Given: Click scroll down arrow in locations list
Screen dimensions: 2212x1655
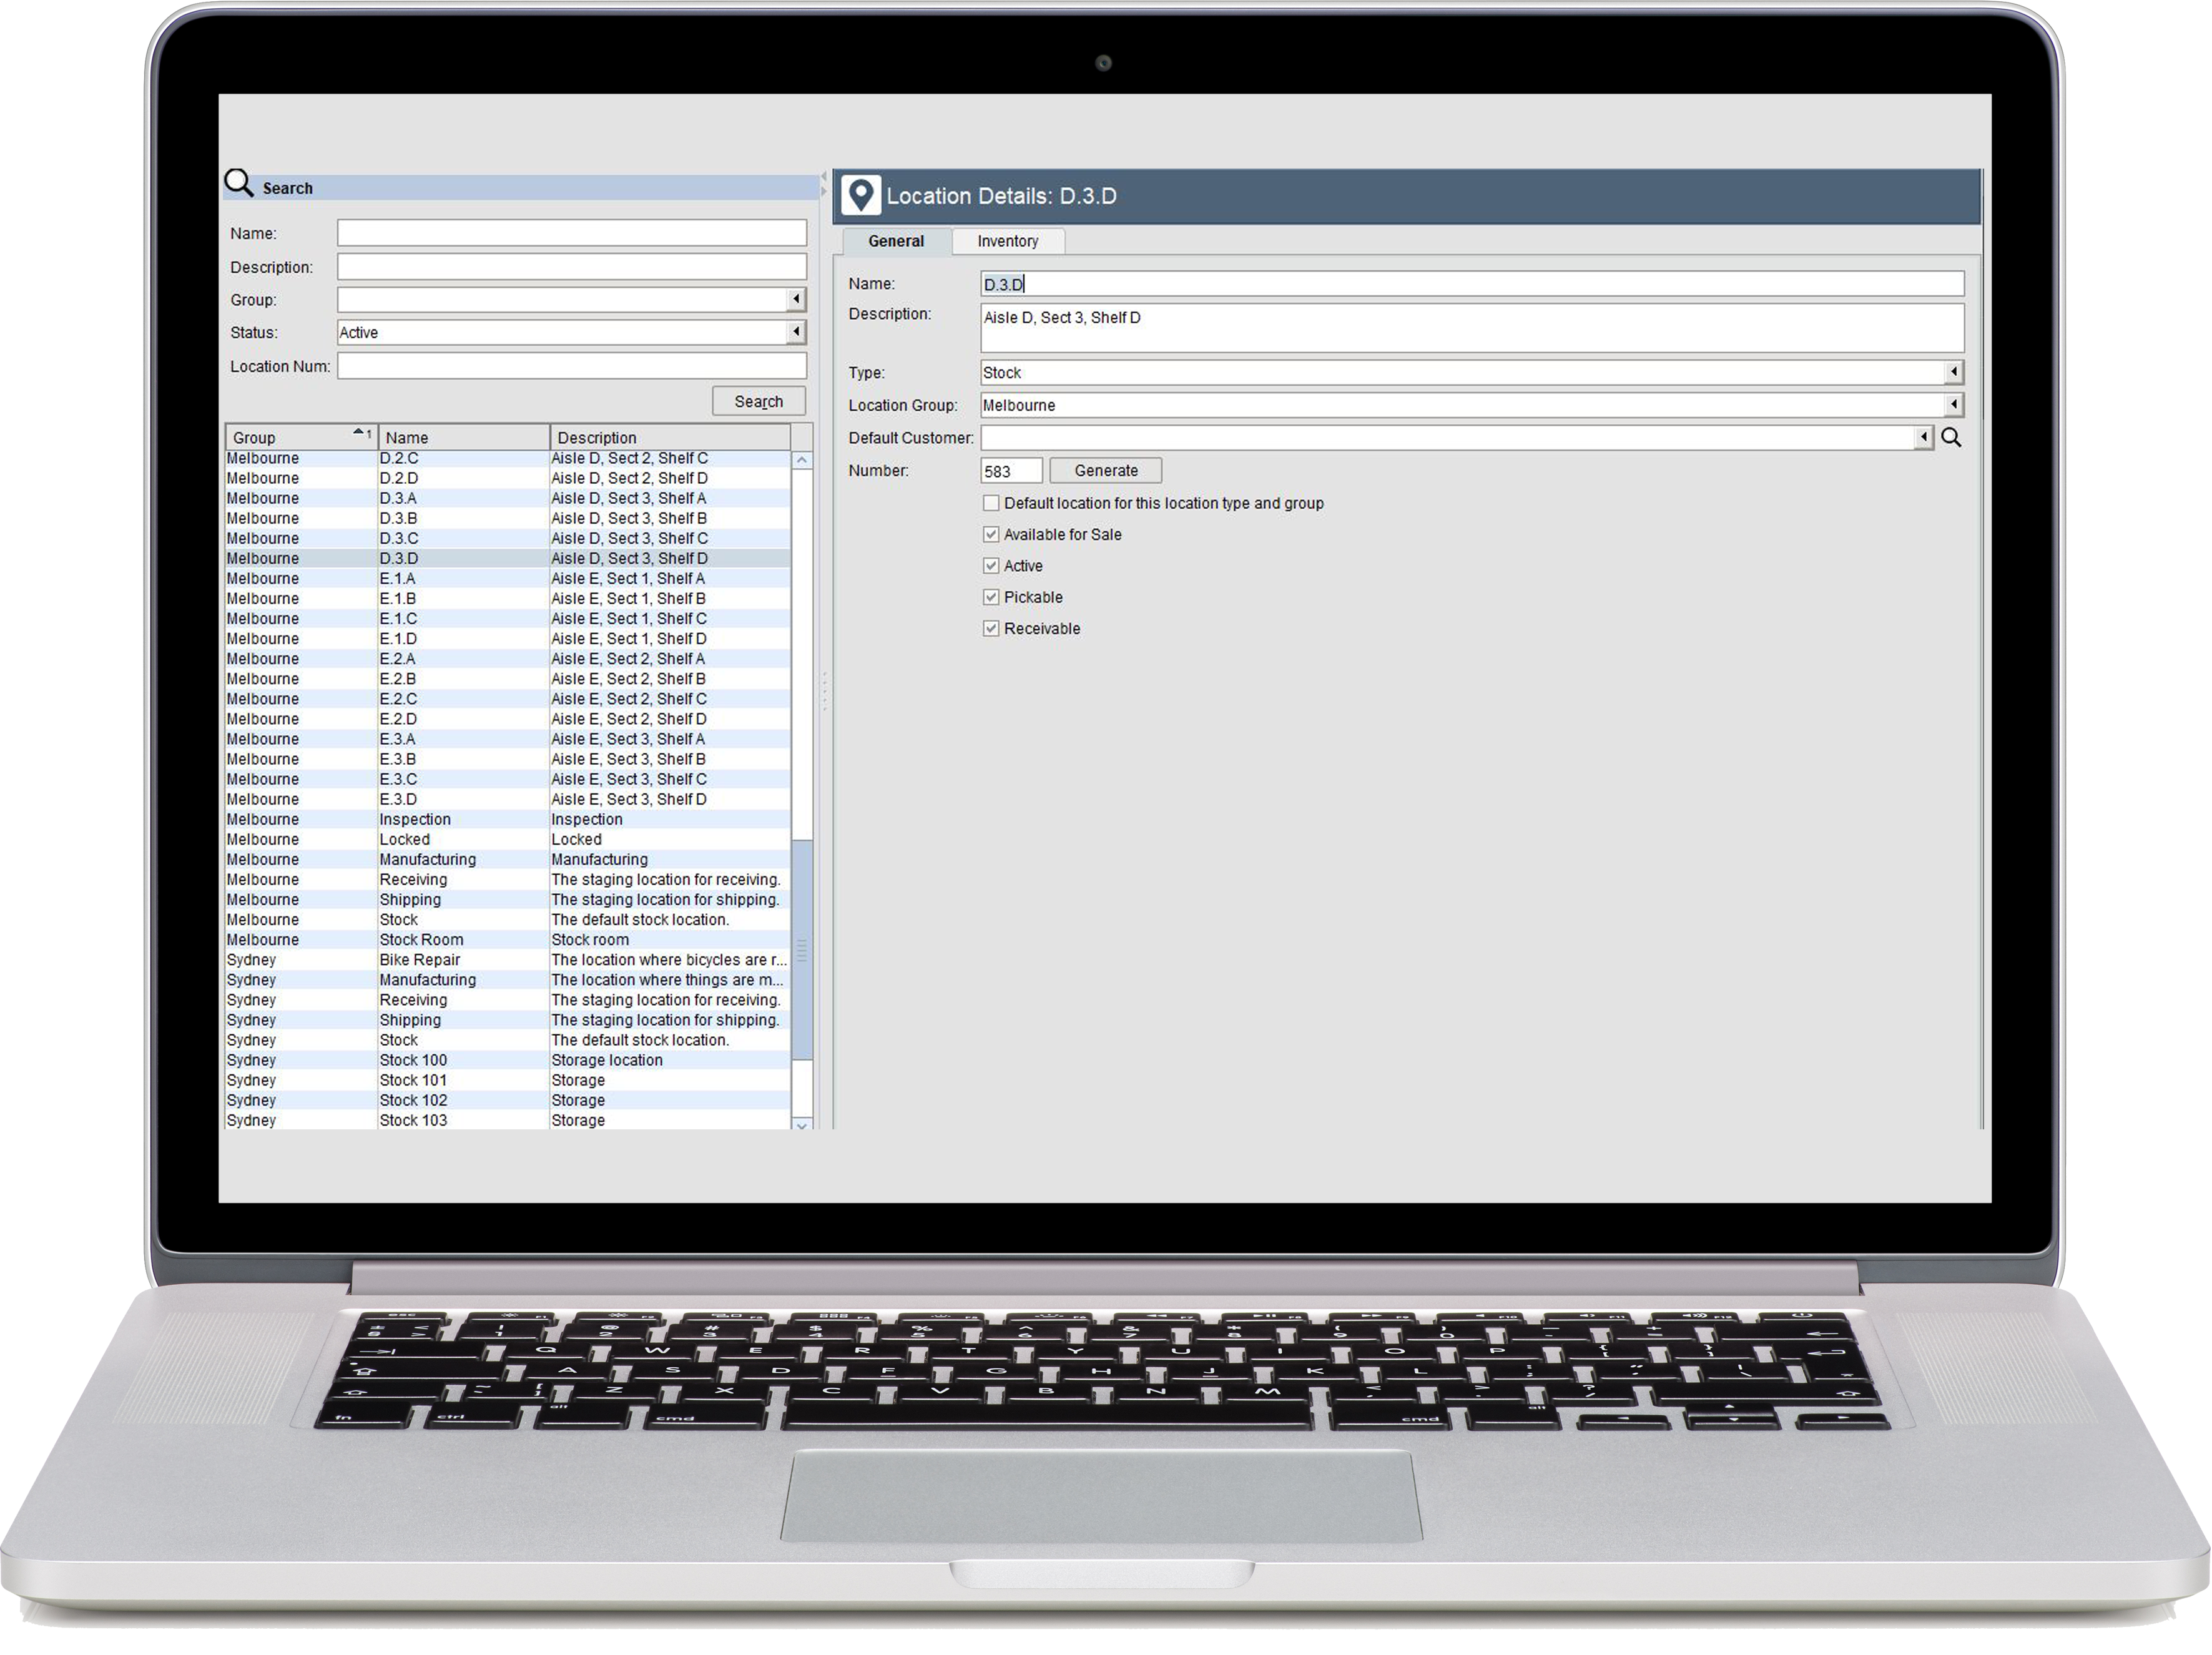Looking at the screenshot, I should coord(802,1124).
